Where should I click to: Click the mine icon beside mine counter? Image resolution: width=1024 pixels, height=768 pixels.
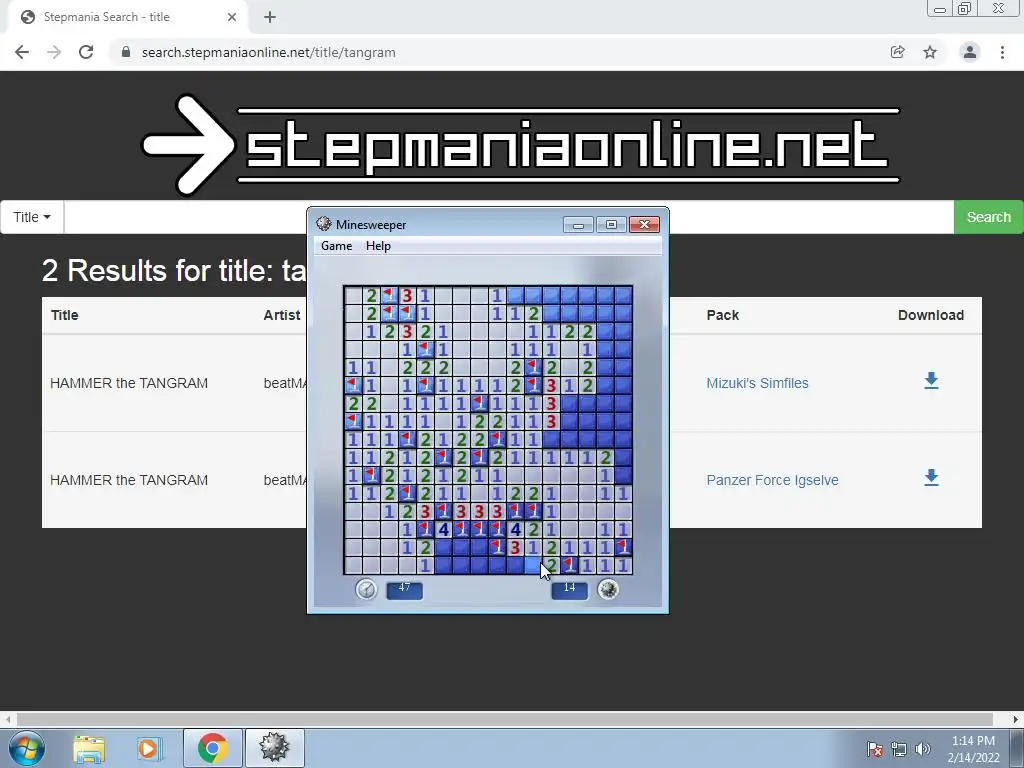point(608,589)
